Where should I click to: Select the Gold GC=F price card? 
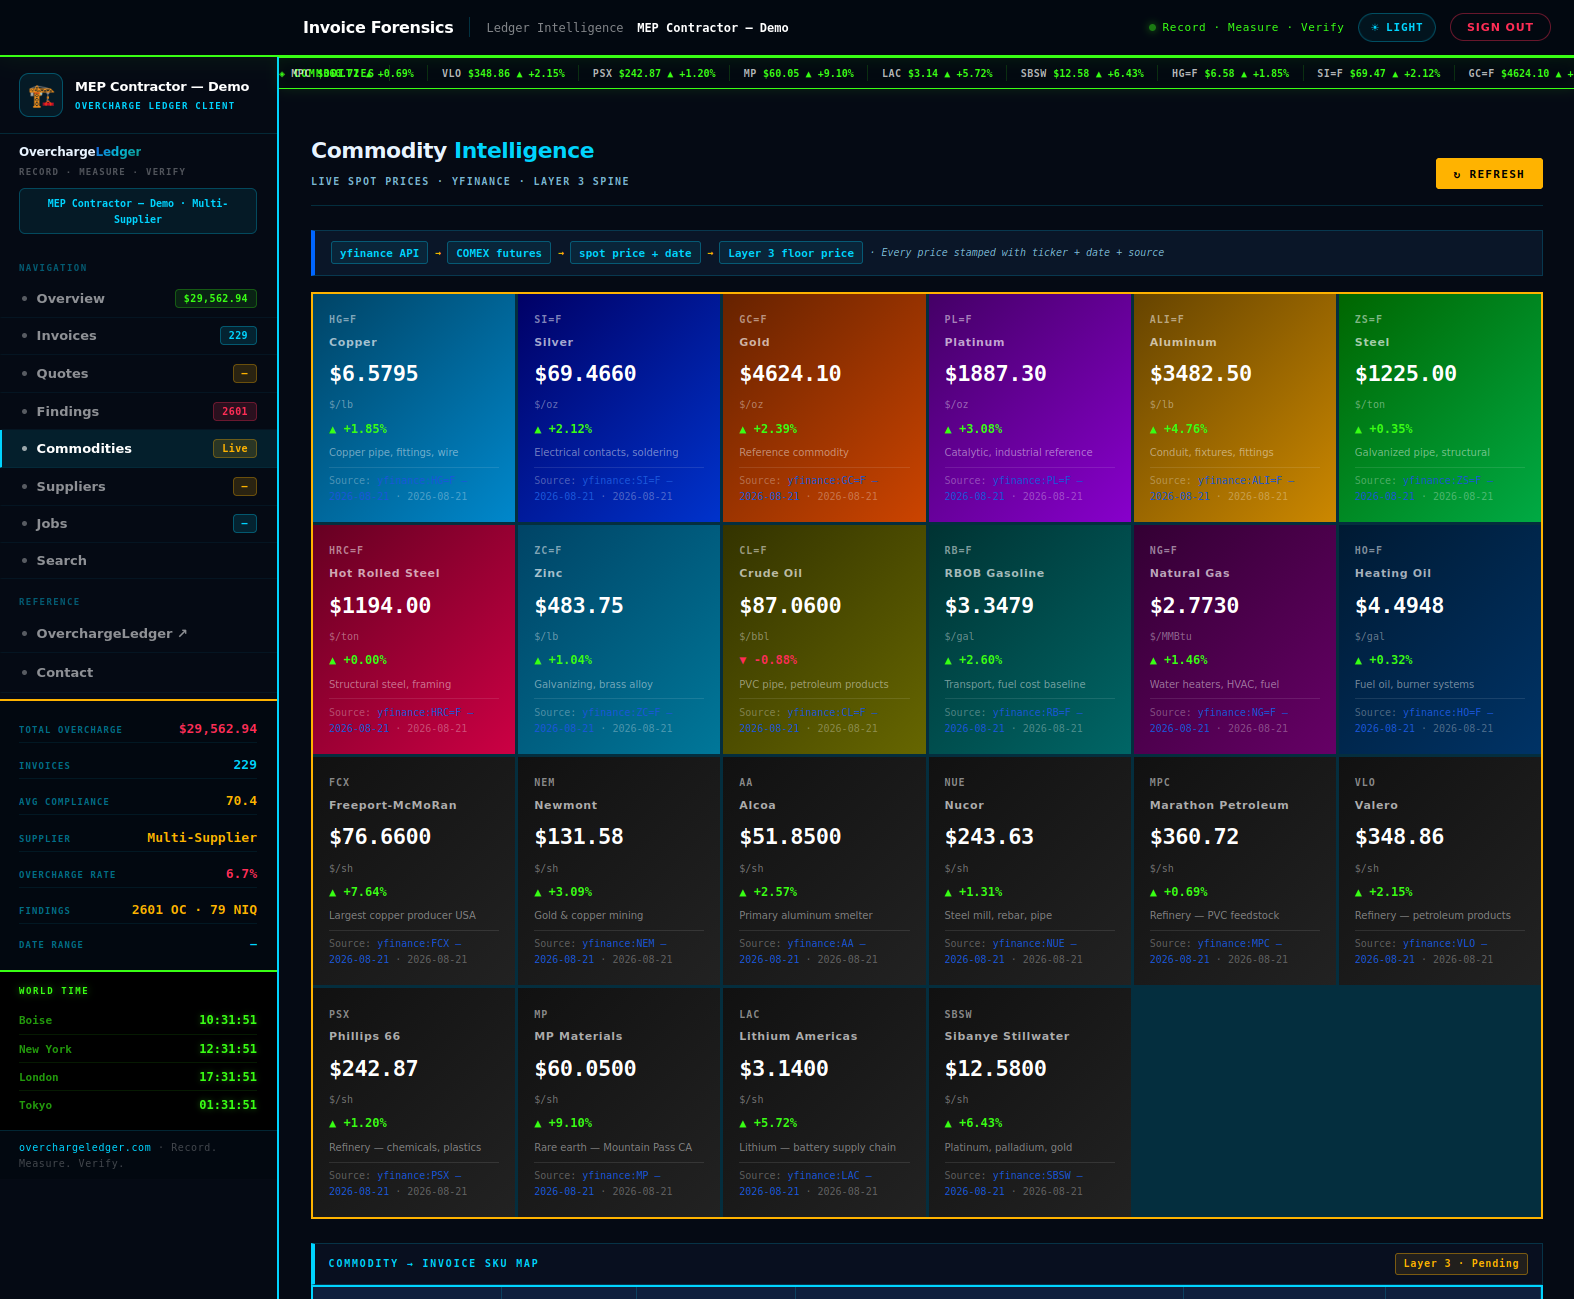[824, 408]
